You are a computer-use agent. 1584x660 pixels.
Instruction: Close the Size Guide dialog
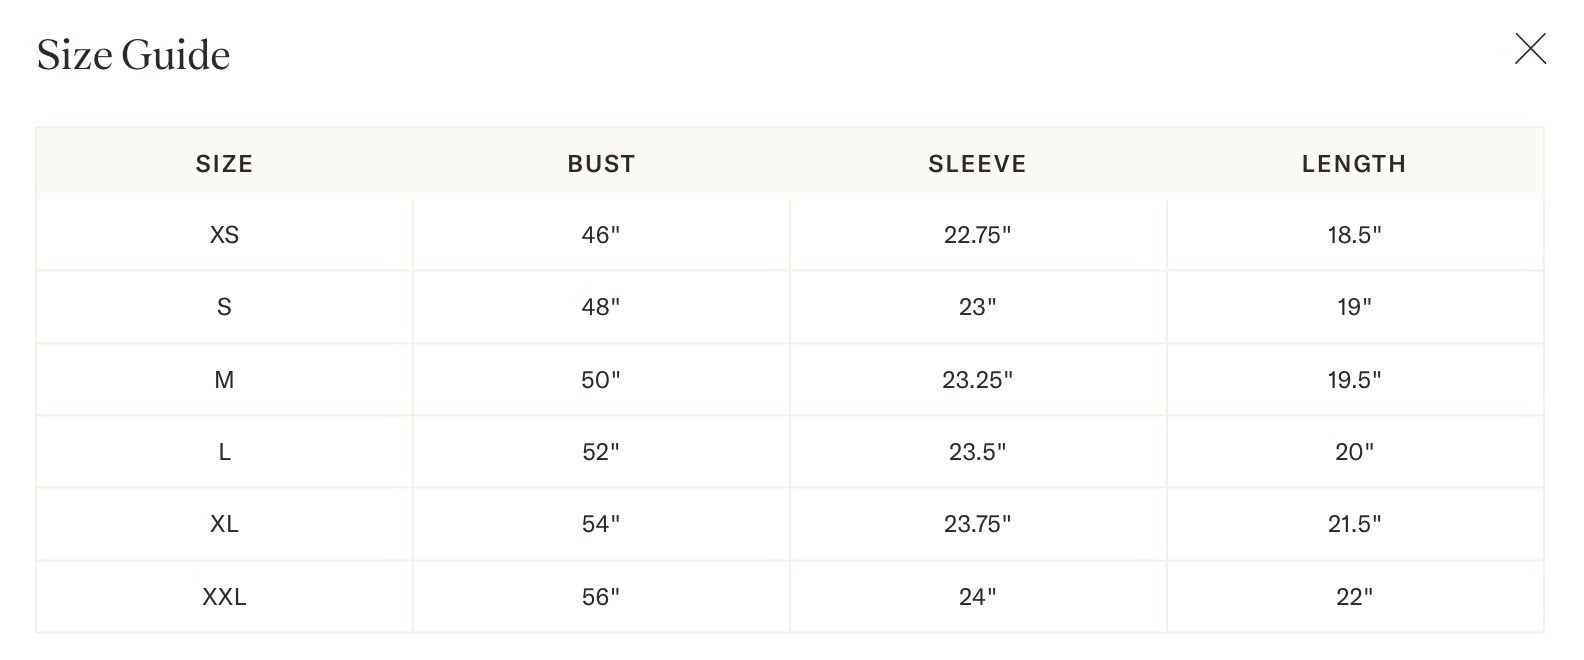coord(1530,48)
